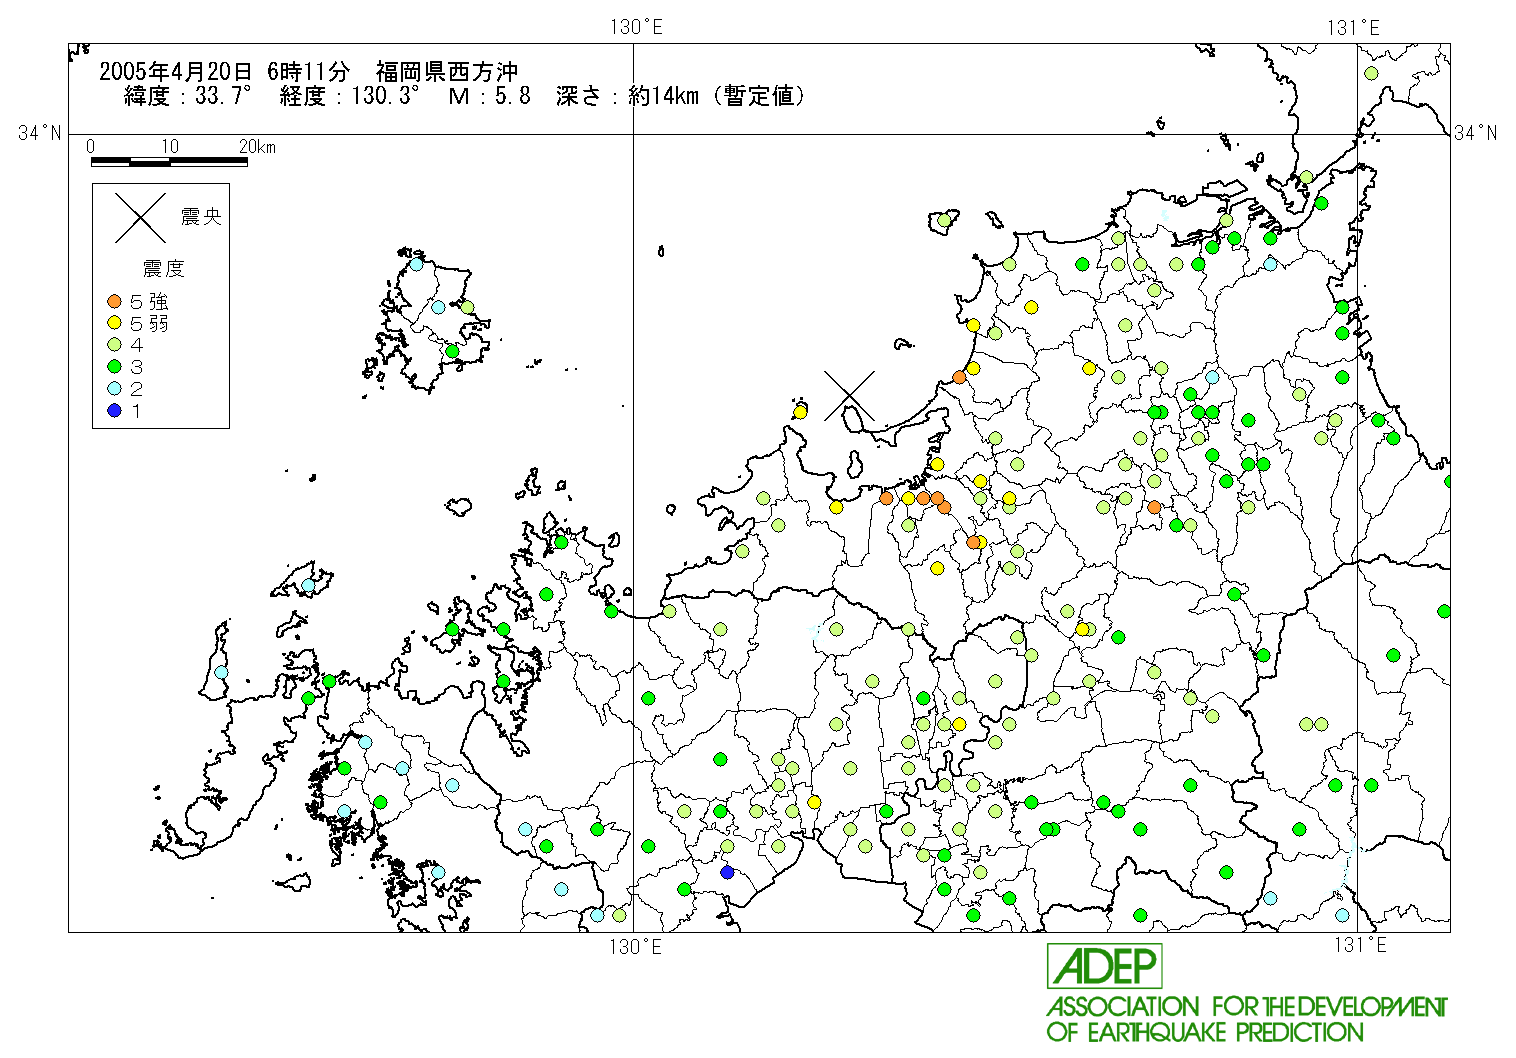Select the dark blue intensity 1 legend dot
Viewport: 1516px width, 1058px height.
(x=114, y=411)
